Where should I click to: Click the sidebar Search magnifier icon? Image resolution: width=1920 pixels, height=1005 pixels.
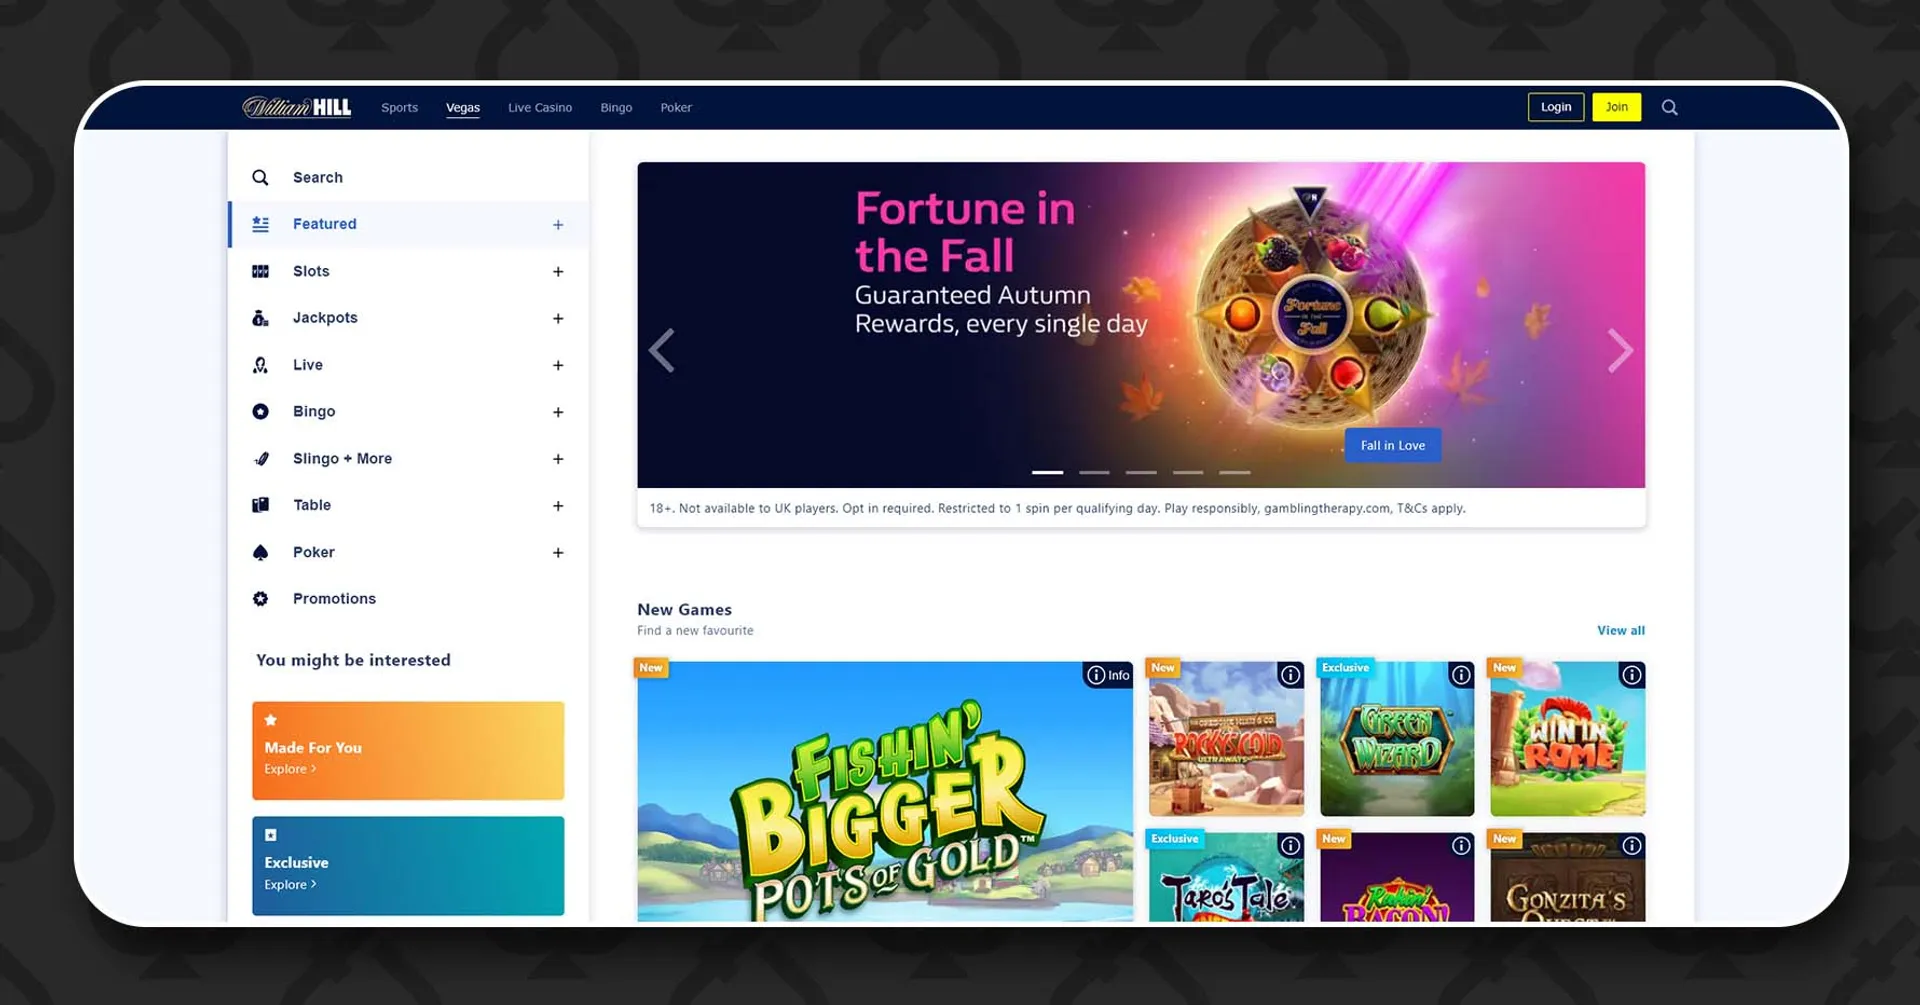coord(260,177)
